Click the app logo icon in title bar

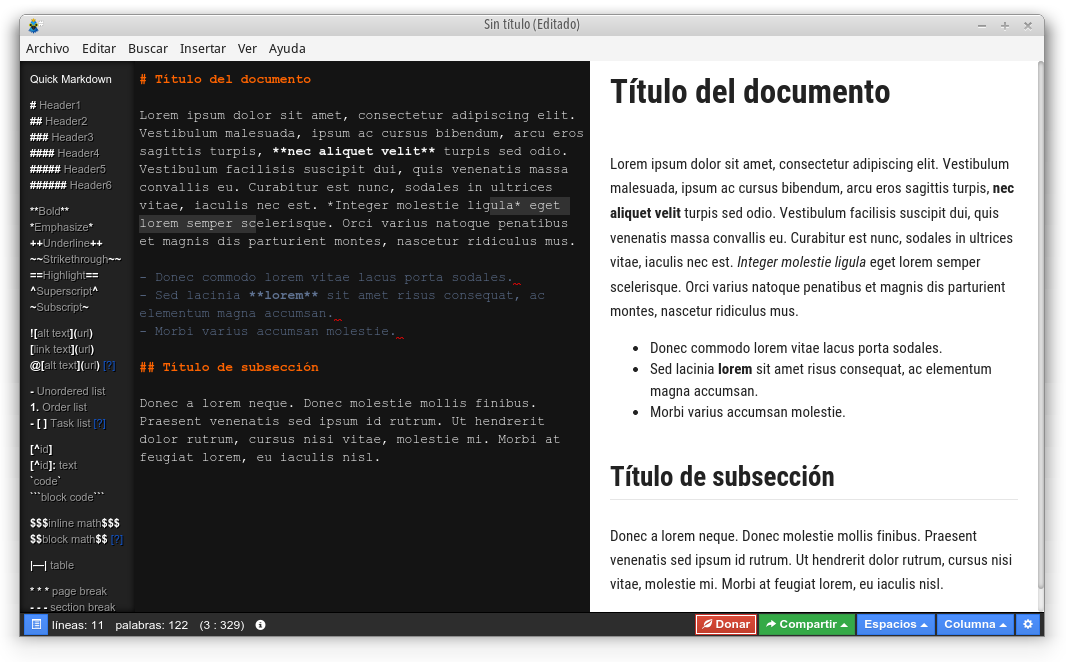click(34, 25)
